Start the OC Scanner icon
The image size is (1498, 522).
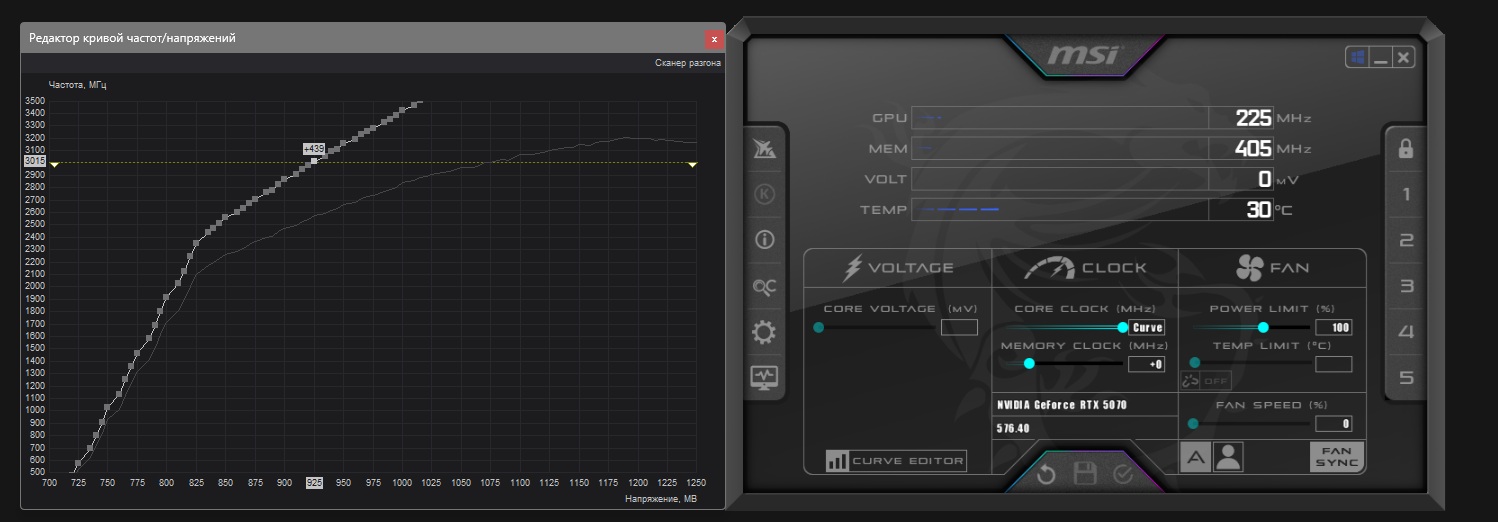point(765,287)
